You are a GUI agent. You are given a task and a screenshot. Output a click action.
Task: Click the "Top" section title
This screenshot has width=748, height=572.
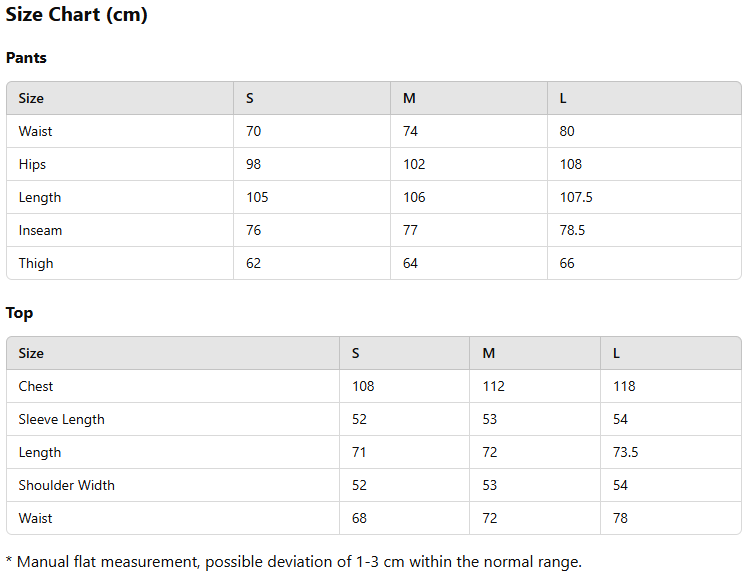tap(19, 313)
